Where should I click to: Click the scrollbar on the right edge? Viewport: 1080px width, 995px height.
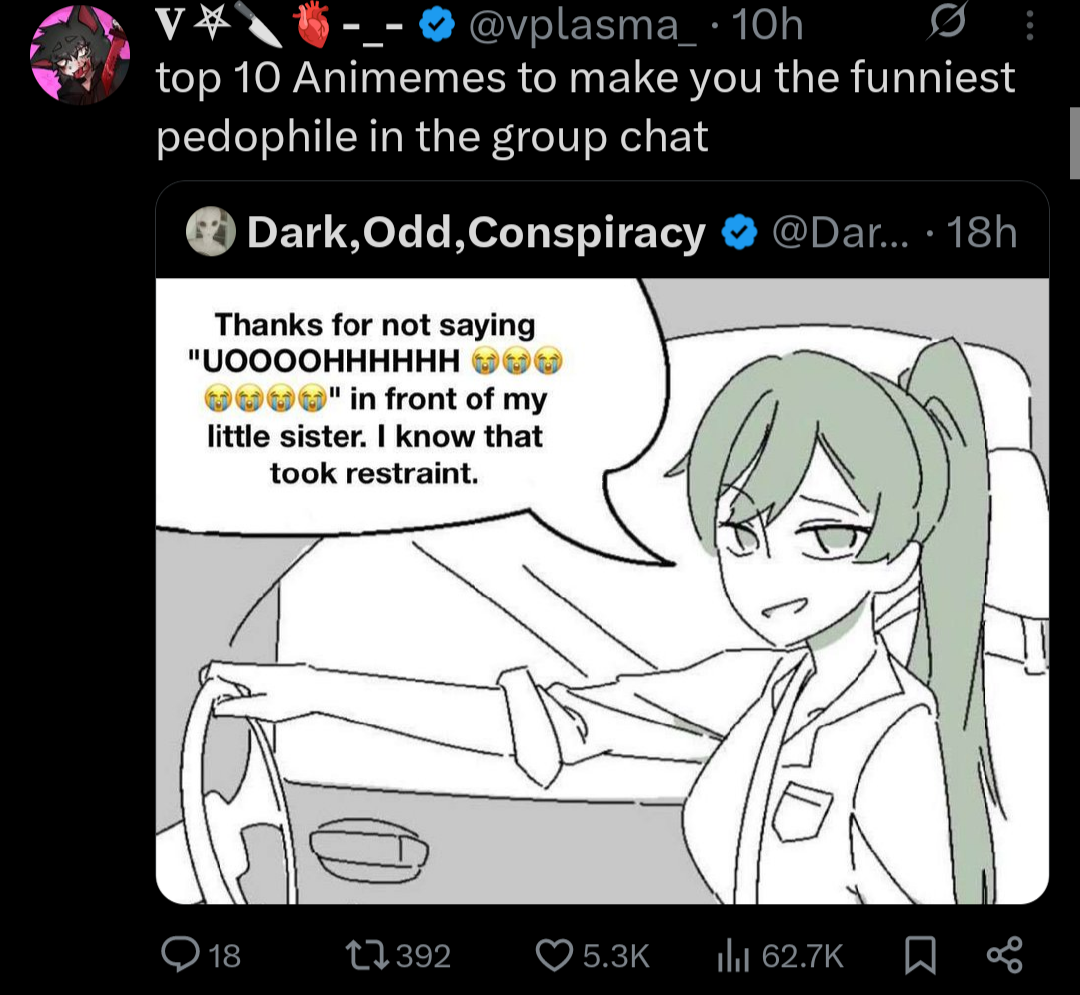(1074, 143)
